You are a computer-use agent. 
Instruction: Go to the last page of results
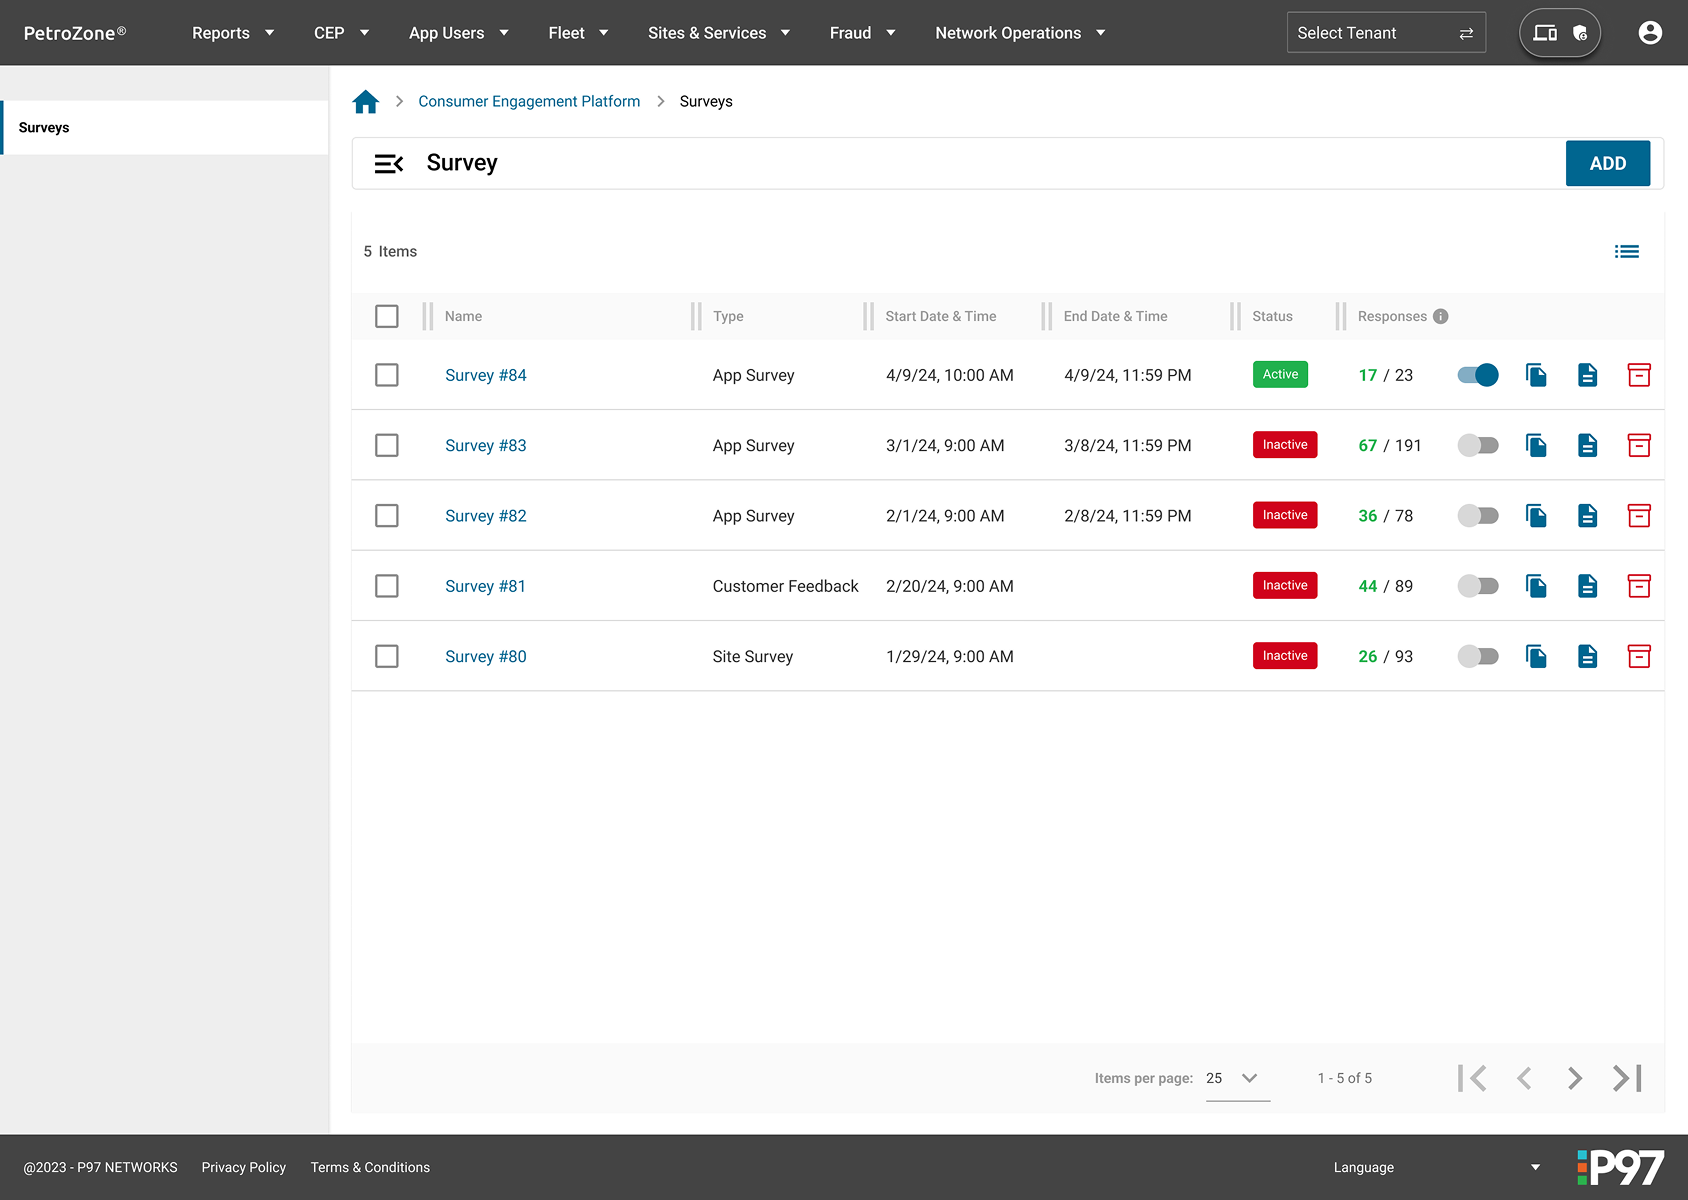[1627, 1078]
